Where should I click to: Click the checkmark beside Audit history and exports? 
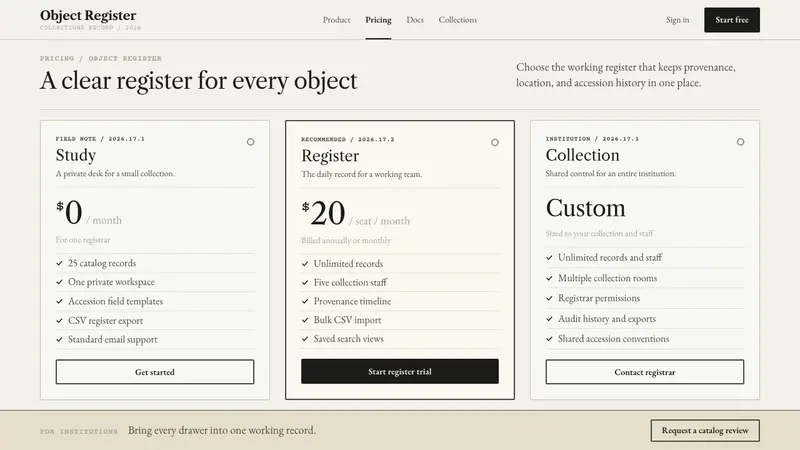549,319
